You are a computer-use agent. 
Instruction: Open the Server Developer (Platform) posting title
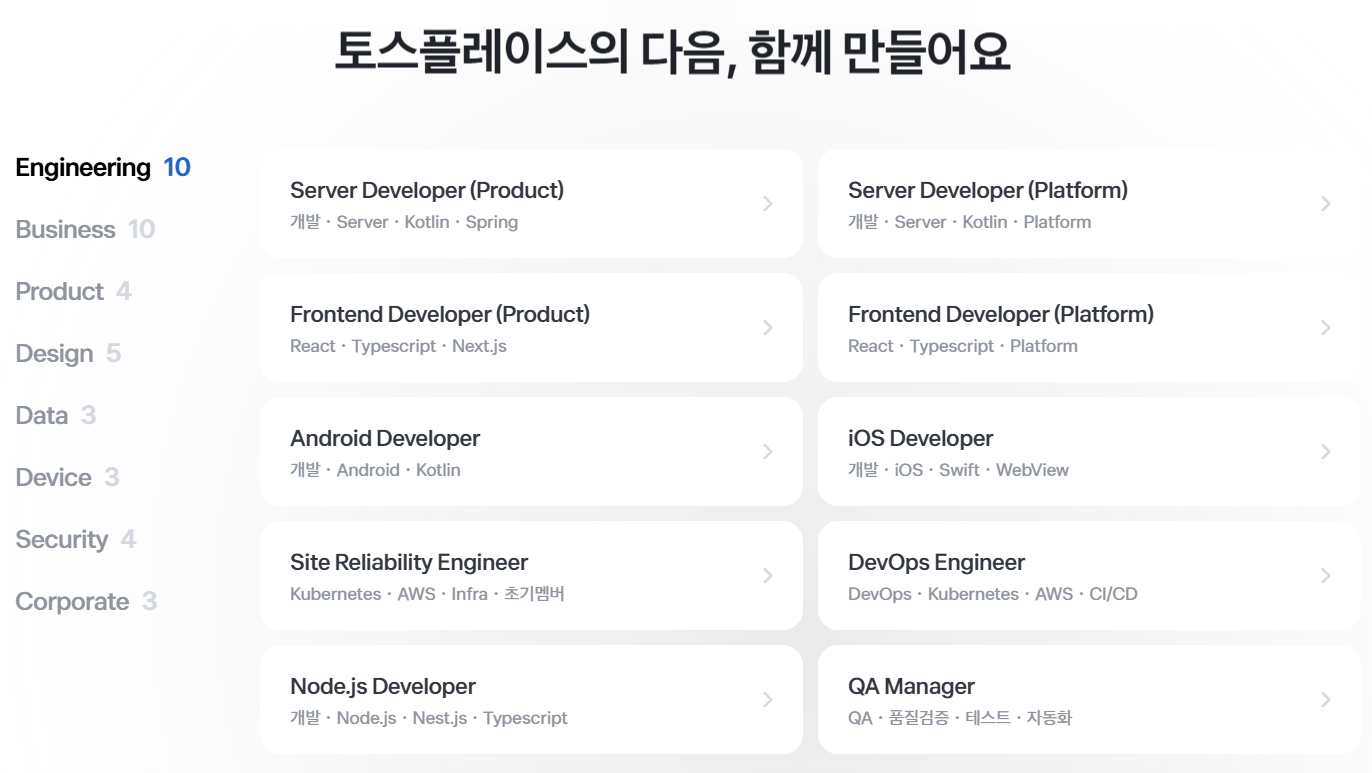[988, 190]
